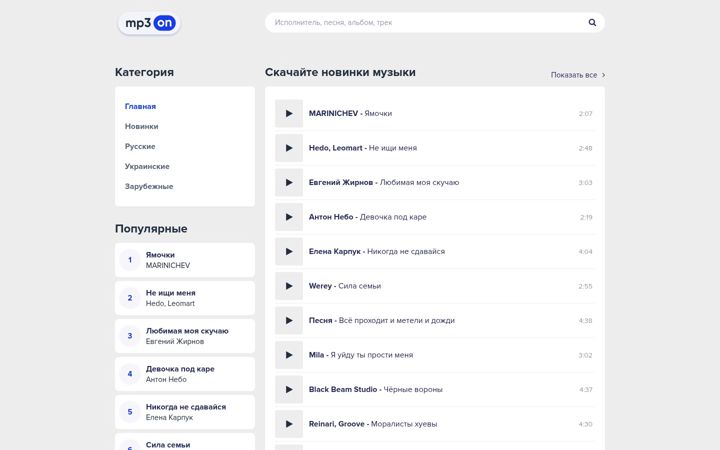Click title Песня - Всё проходит и метели и дожди
This screenshot has width=720, height=450.
[382, 320]
